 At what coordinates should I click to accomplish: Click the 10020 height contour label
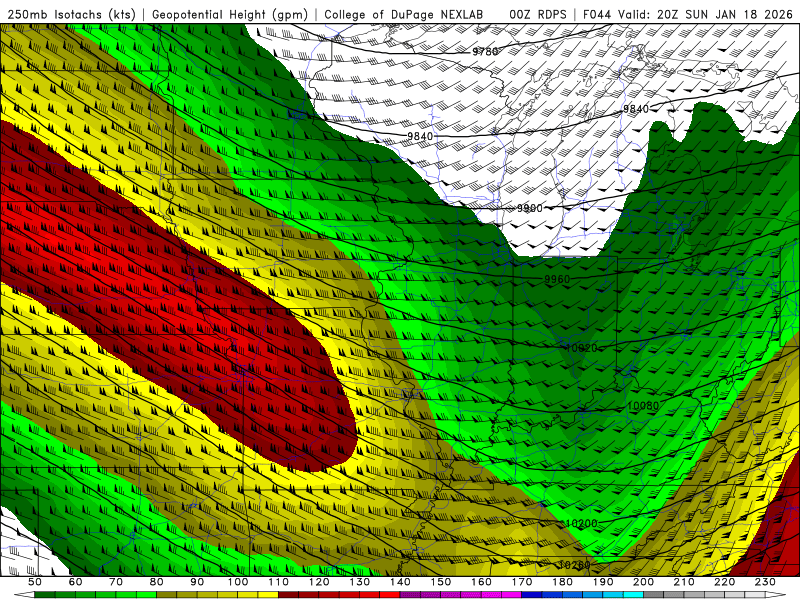582,348
